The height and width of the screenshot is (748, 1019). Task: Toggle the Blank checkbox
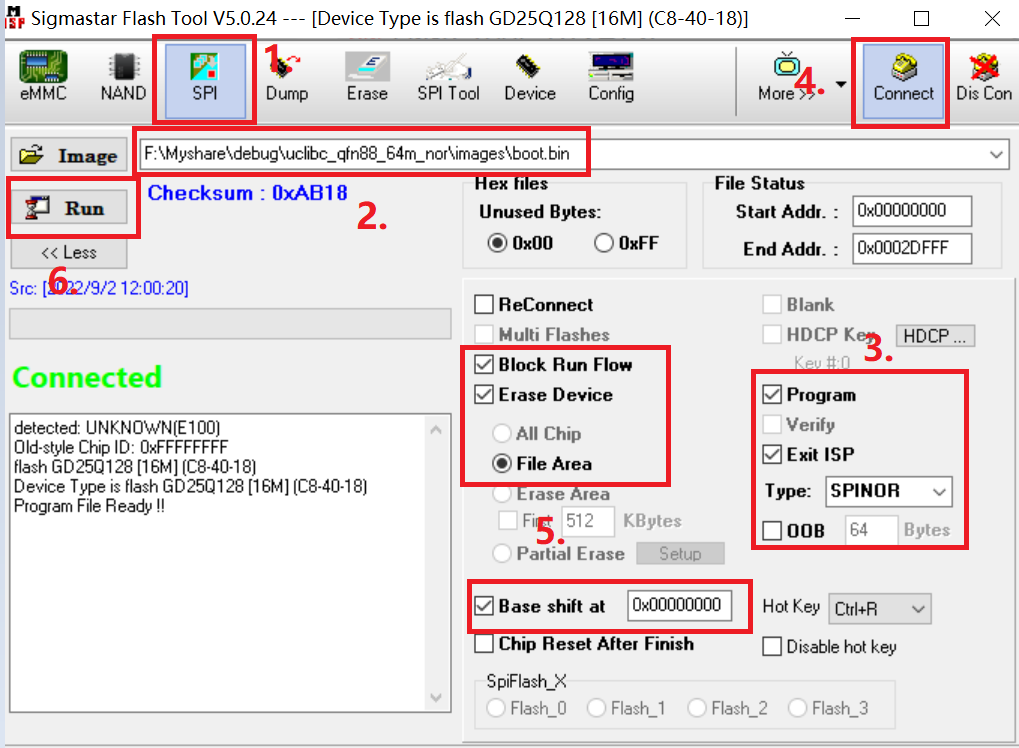772,304
